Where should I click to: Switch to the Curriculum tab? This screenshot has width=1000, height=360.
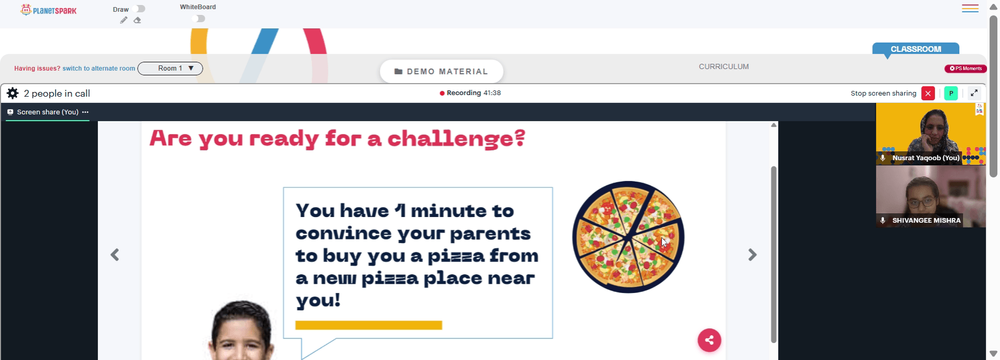point(724,66)
